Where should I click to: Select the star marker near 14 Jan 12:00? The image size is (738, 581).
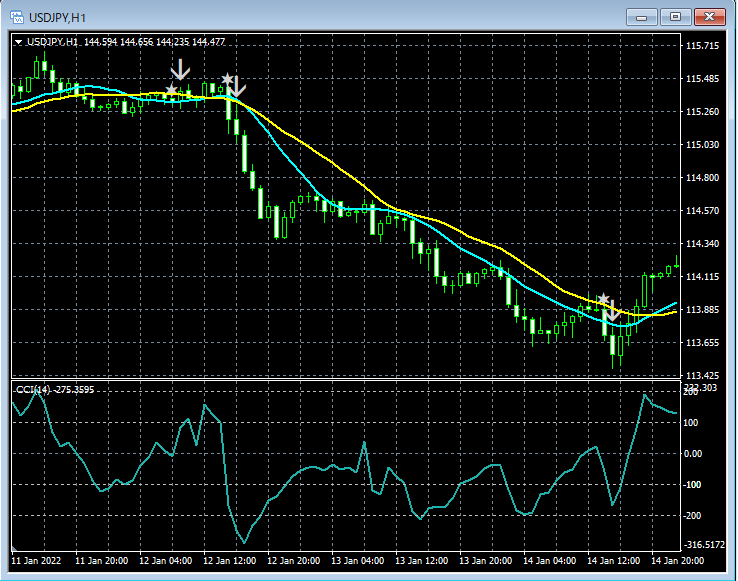tap(604, 299)
